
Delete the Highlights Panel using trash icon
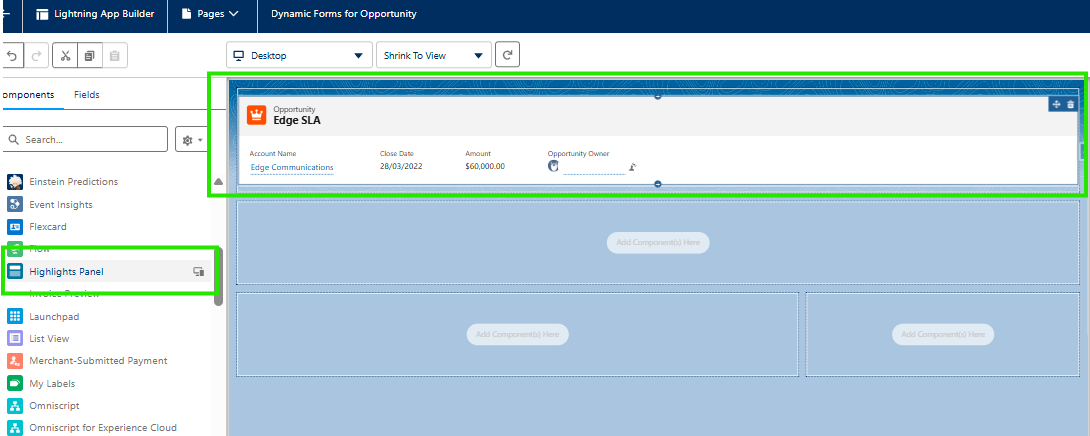coord(1071,104)
